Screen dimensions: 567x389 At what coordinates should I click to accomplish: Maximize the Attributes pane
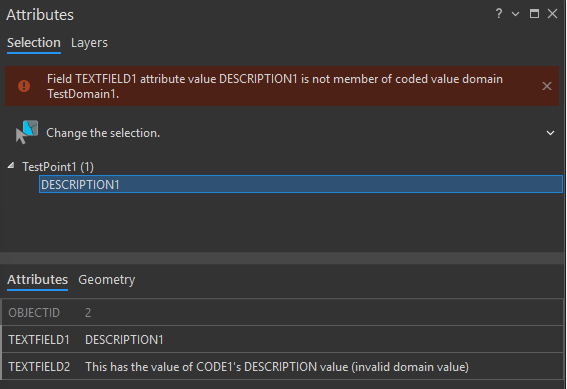click(534, 14)
